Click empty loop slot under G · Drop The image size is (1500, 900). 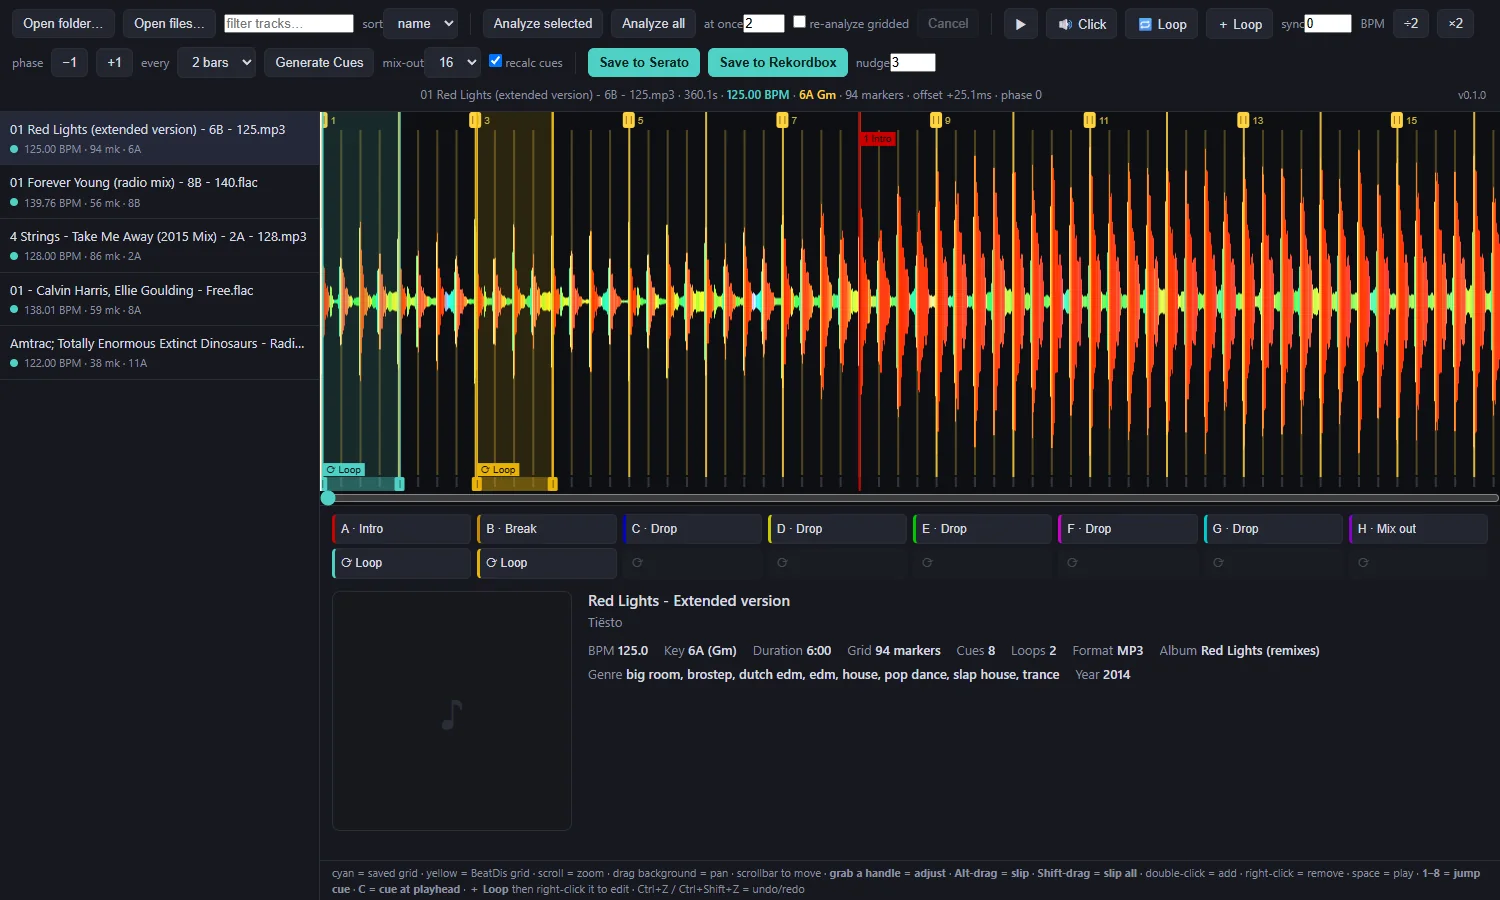pos(1273,563)
